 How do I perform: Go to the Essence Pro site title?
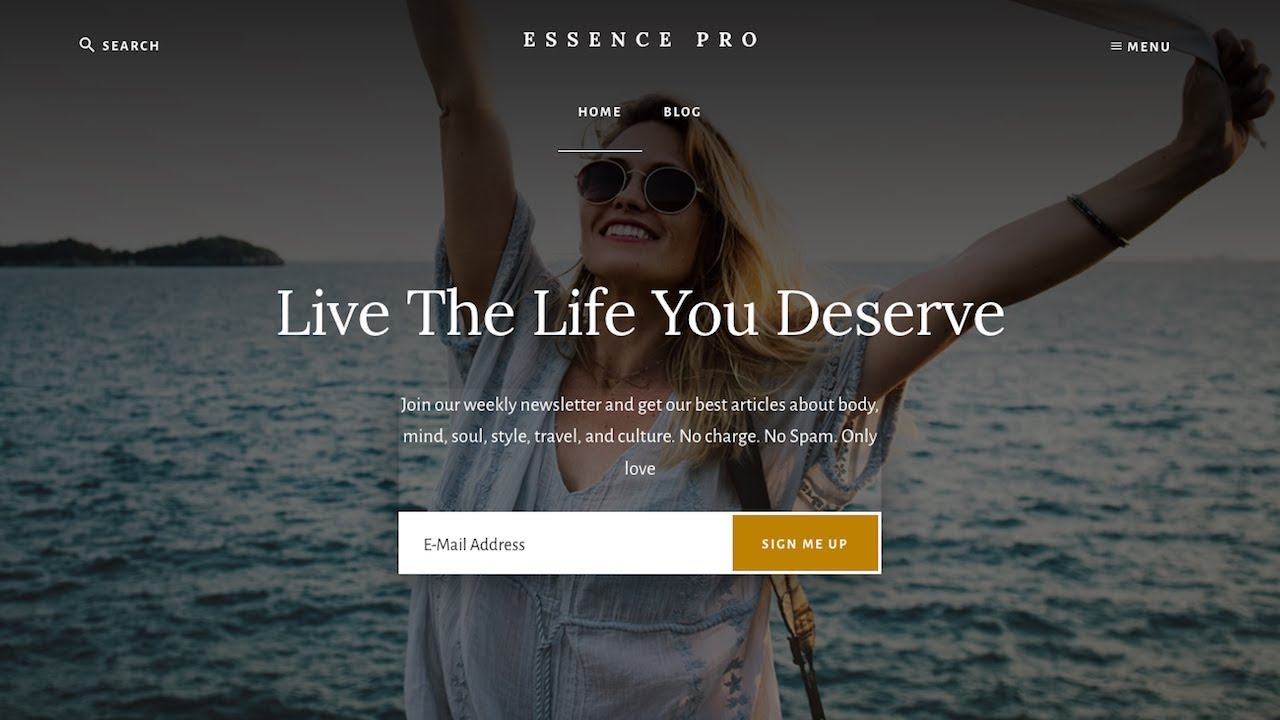tap(641, 40)
